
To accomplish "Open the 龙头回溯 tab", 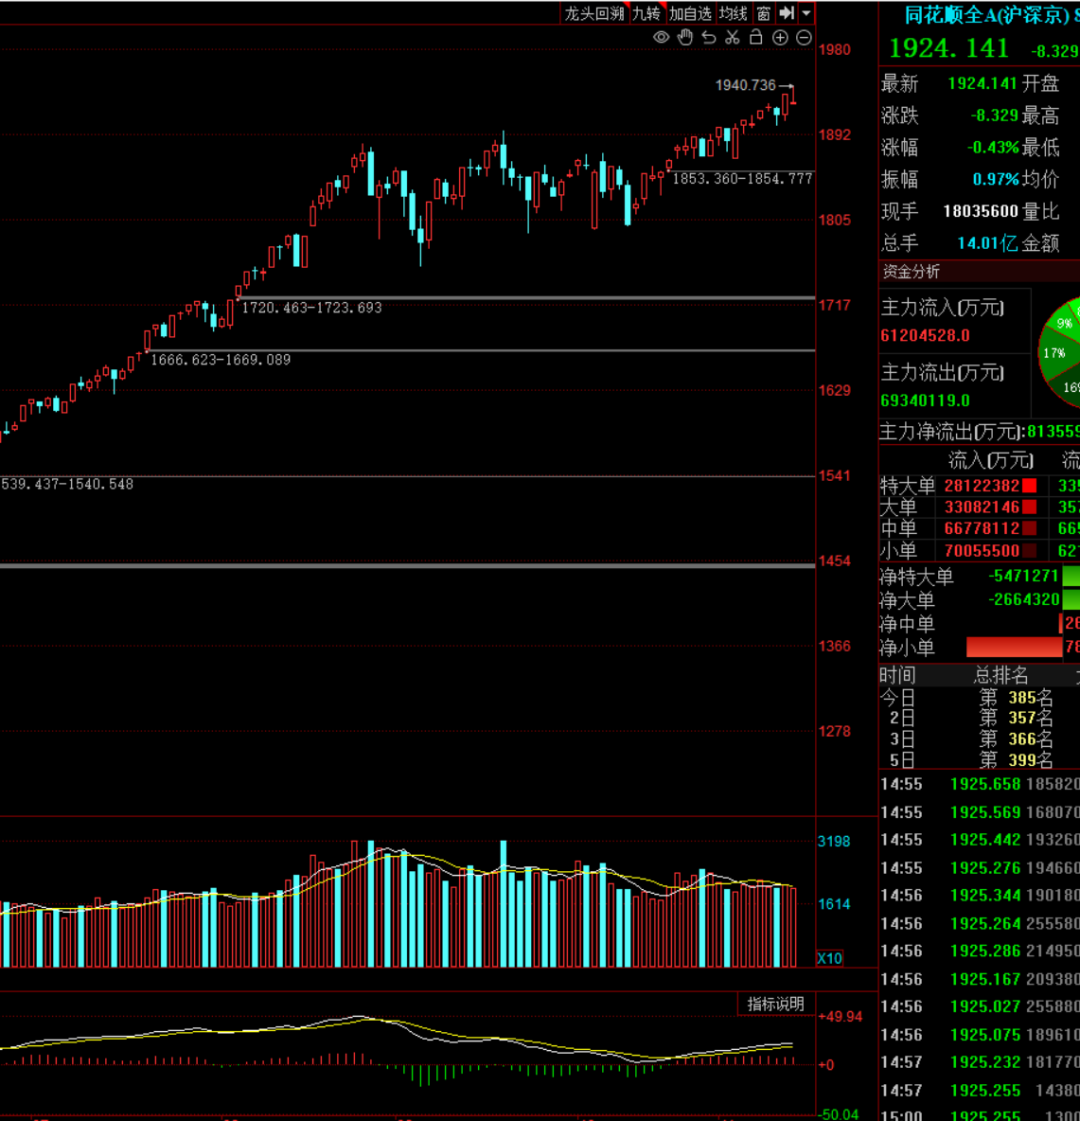I will point(593,13).
